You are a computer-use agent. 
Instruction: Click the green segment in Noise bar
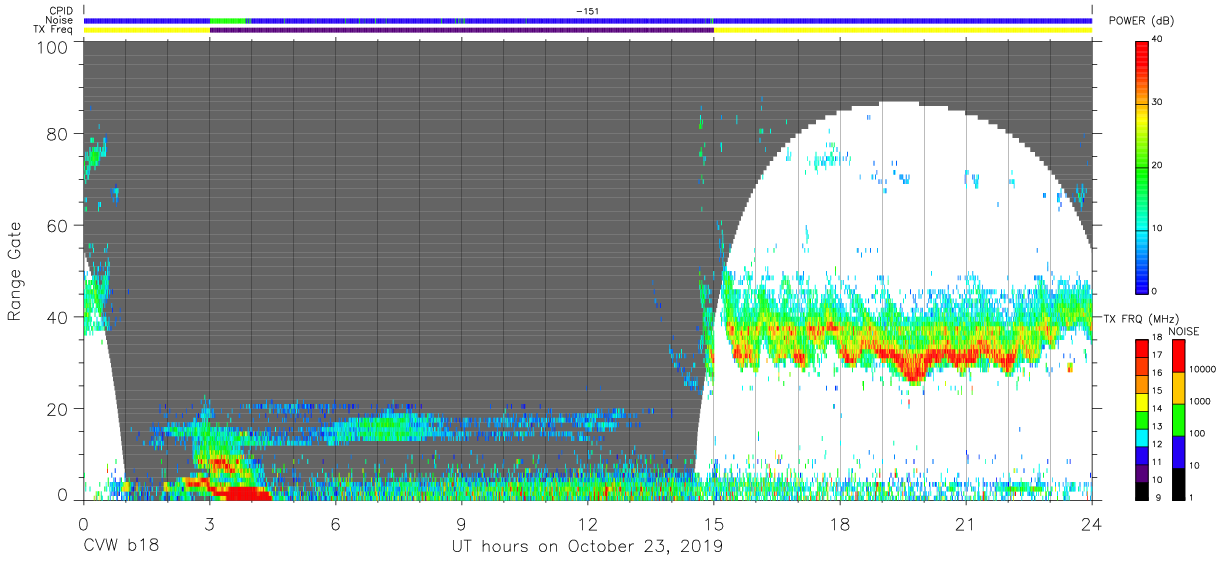(227, 20)
